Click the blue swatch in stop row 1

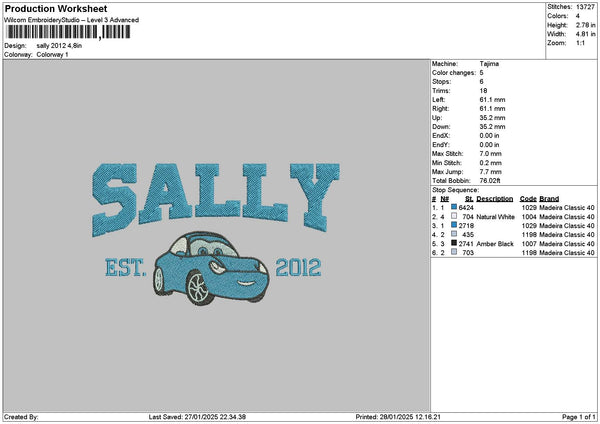[x=454, y=207]
